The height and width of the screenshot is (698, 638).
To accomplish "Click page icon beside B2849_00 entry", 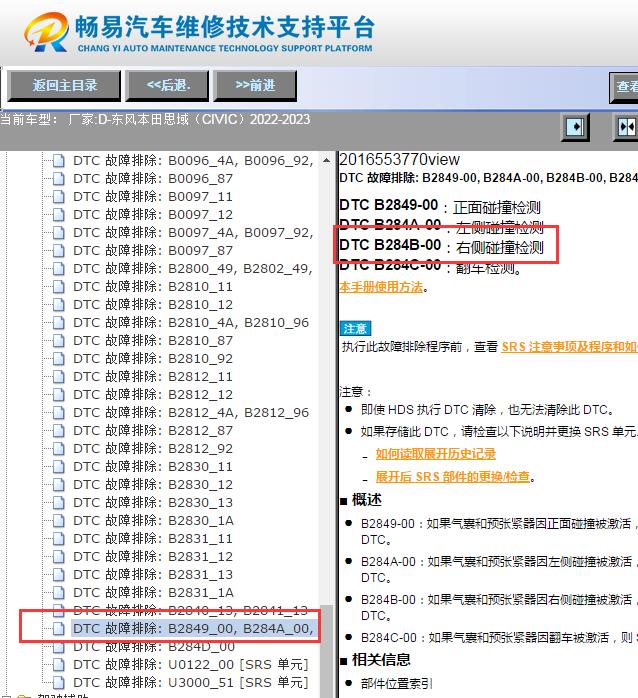I will click(x=58, y=629).
